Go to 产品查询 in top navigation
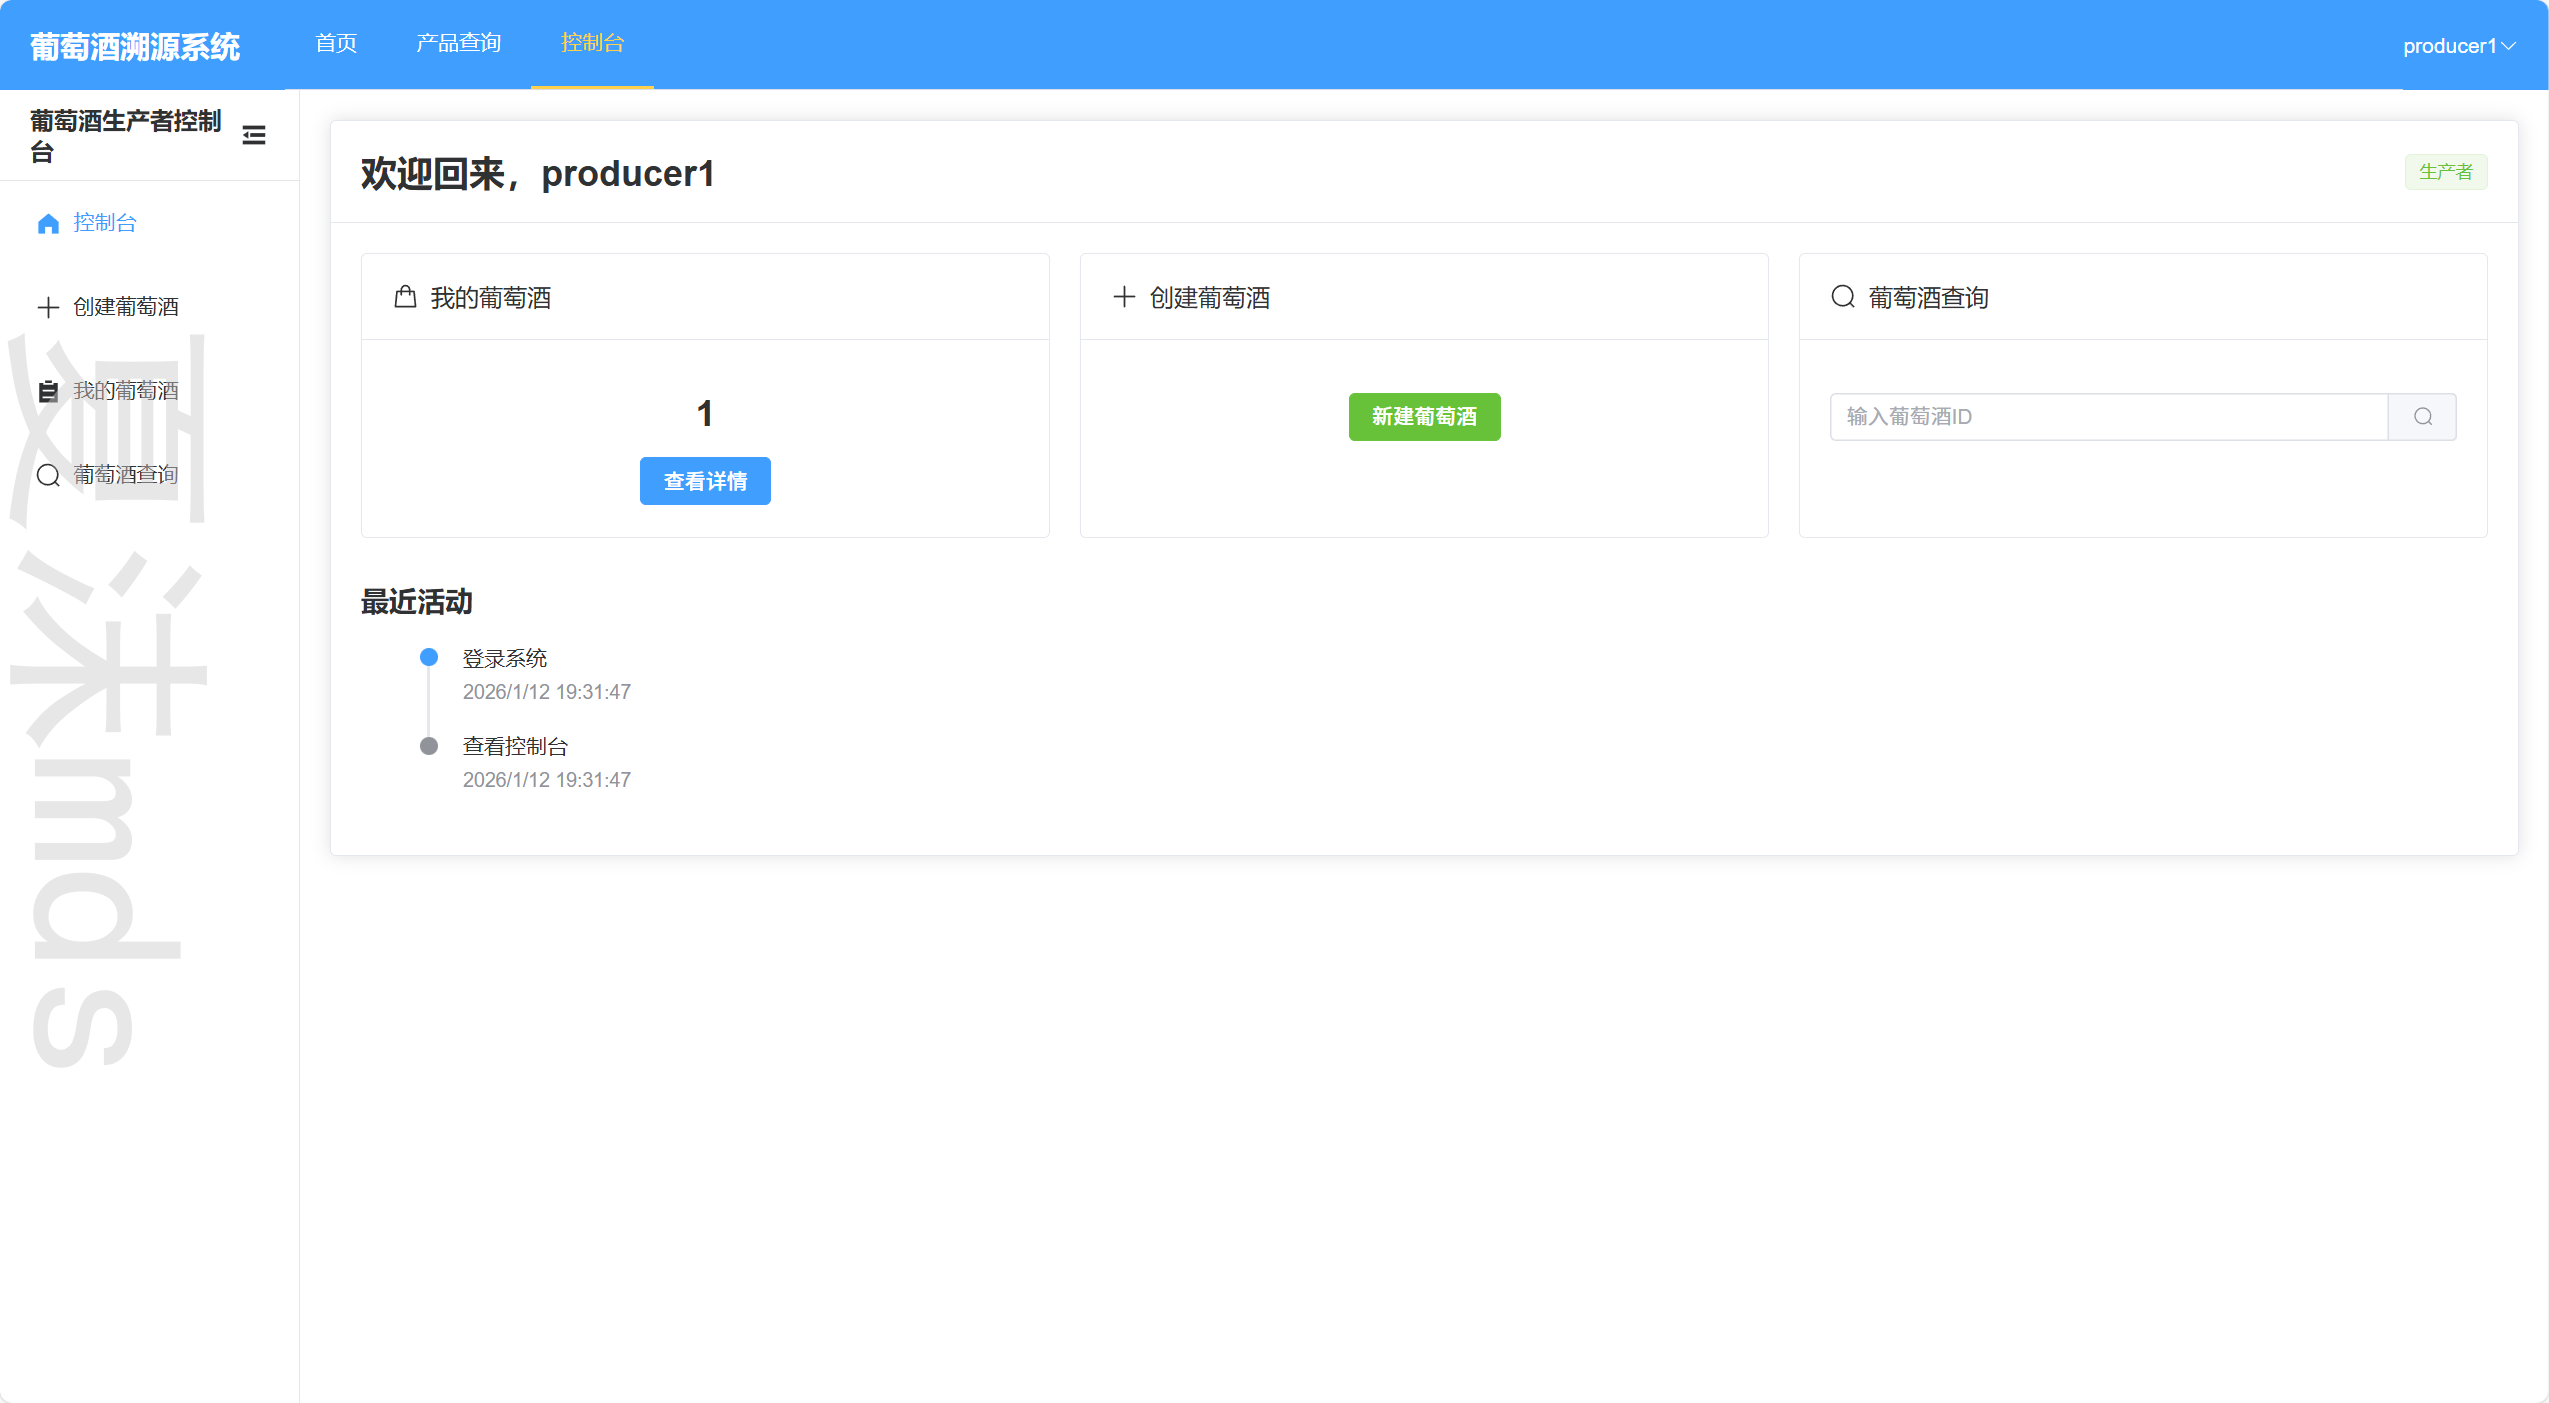Image resolution: width=2549 pixels, height=1403 pixels. pyautogui.click(x=459, y=43)
